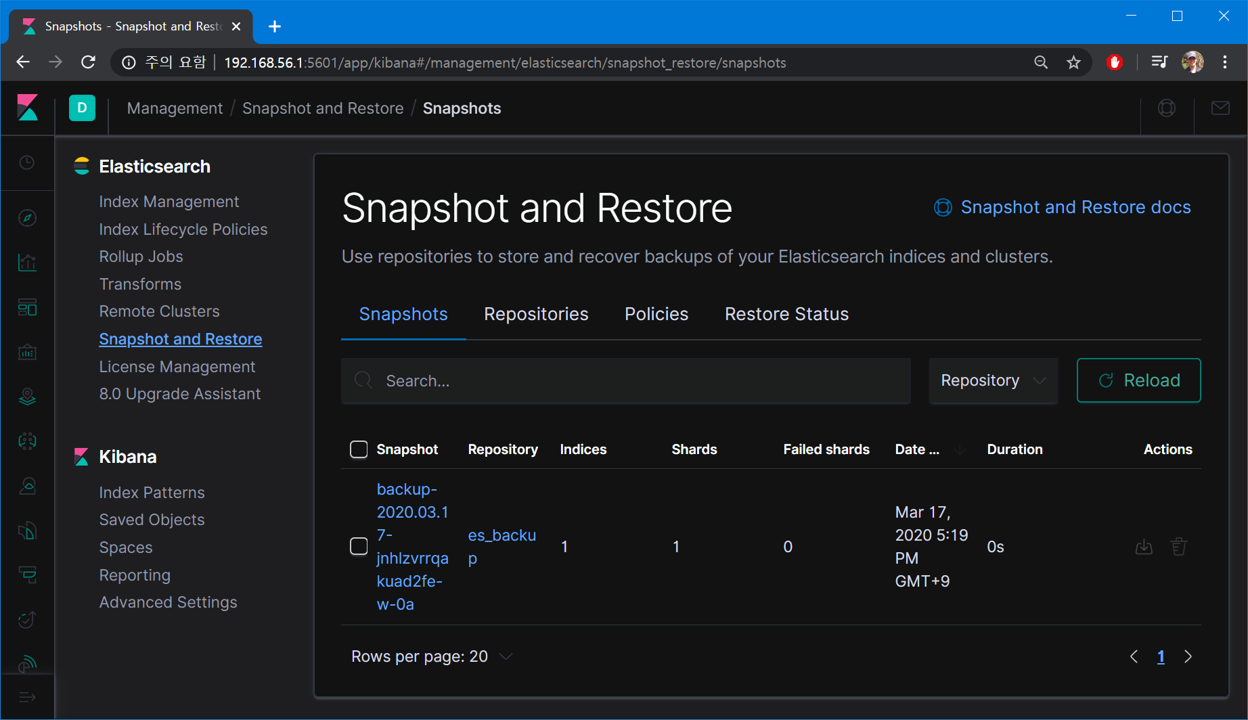This screenshot has height=720, width=1248.
Task: Open Chrome three-dot menu
Action: 1225,62
